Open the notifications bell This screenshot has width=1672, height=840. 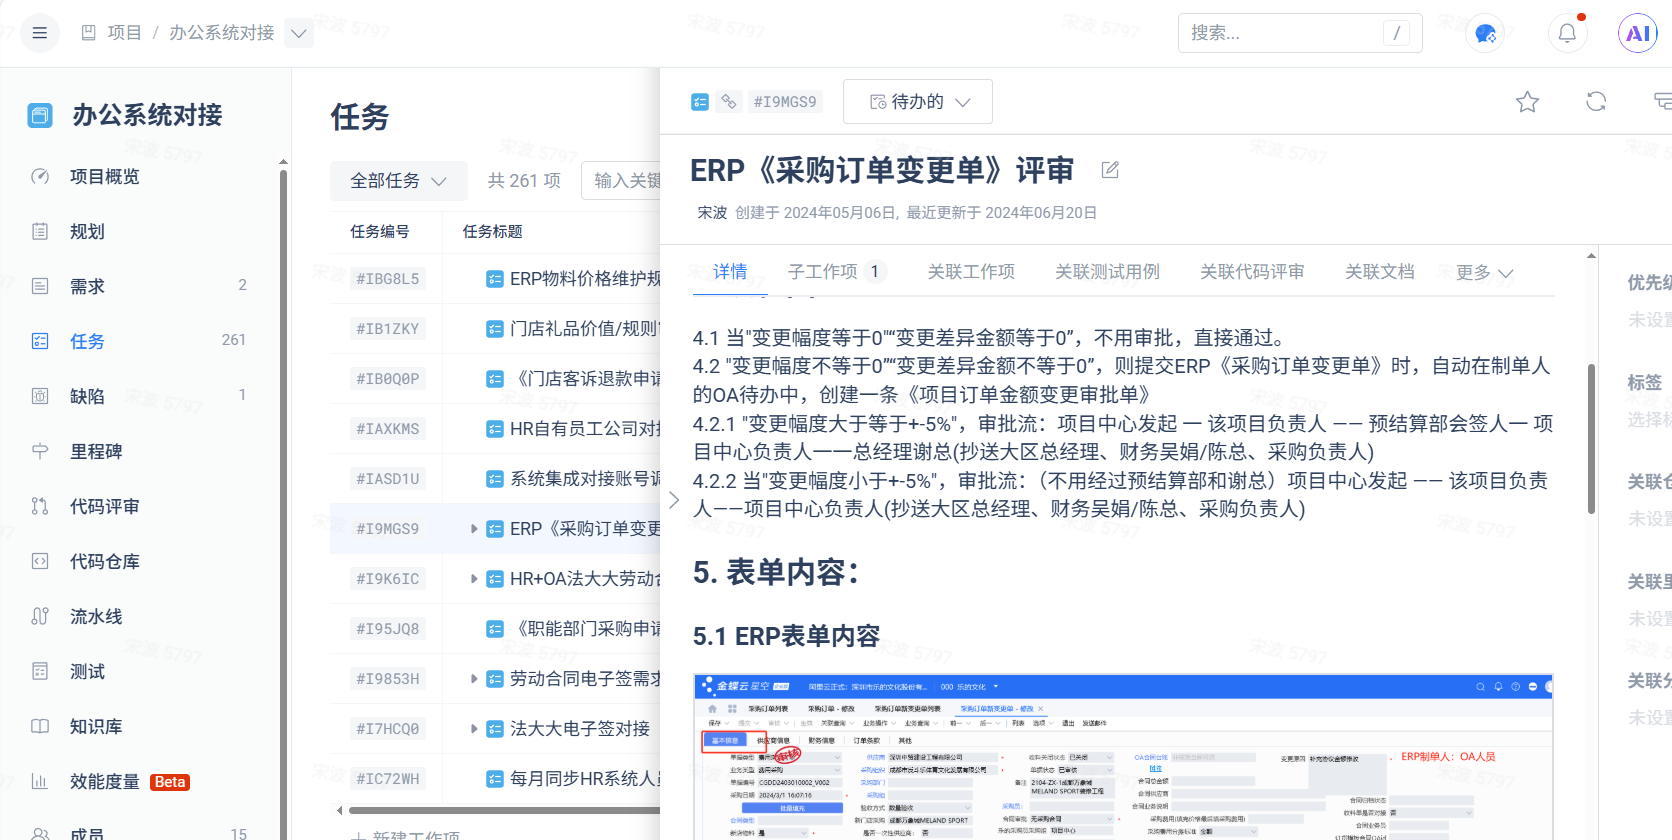[1567, 33]
